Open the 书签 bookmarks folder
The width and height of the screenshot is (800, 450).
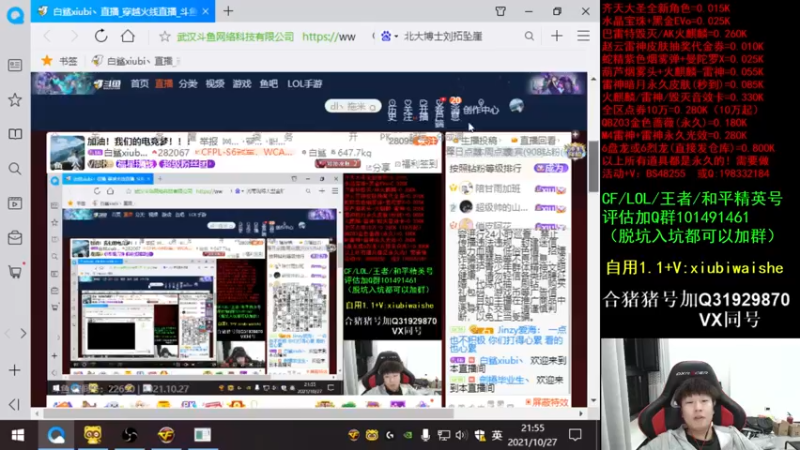(x=60, y=61)
